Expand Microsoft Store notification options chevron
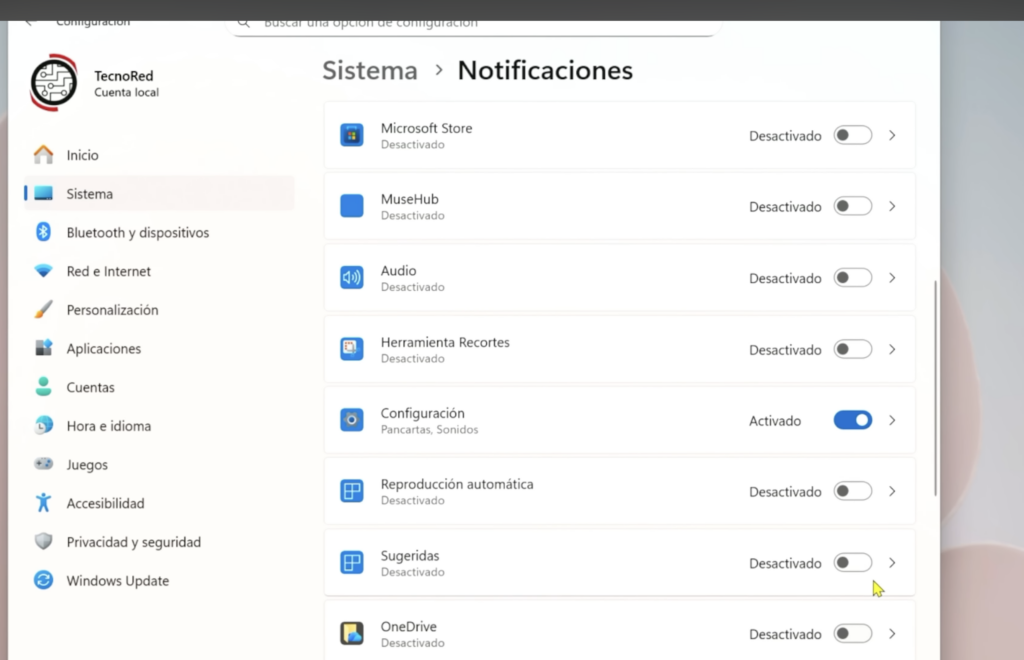The image size is (1024, 660). point(892,135)
